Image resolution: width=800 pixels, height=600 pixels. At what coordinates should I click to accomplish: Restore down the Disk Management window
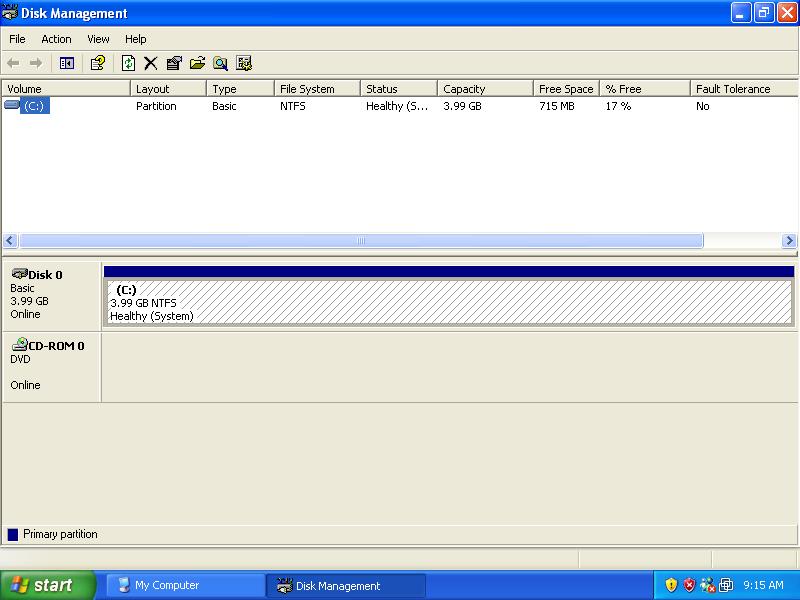tap(764, 13)
